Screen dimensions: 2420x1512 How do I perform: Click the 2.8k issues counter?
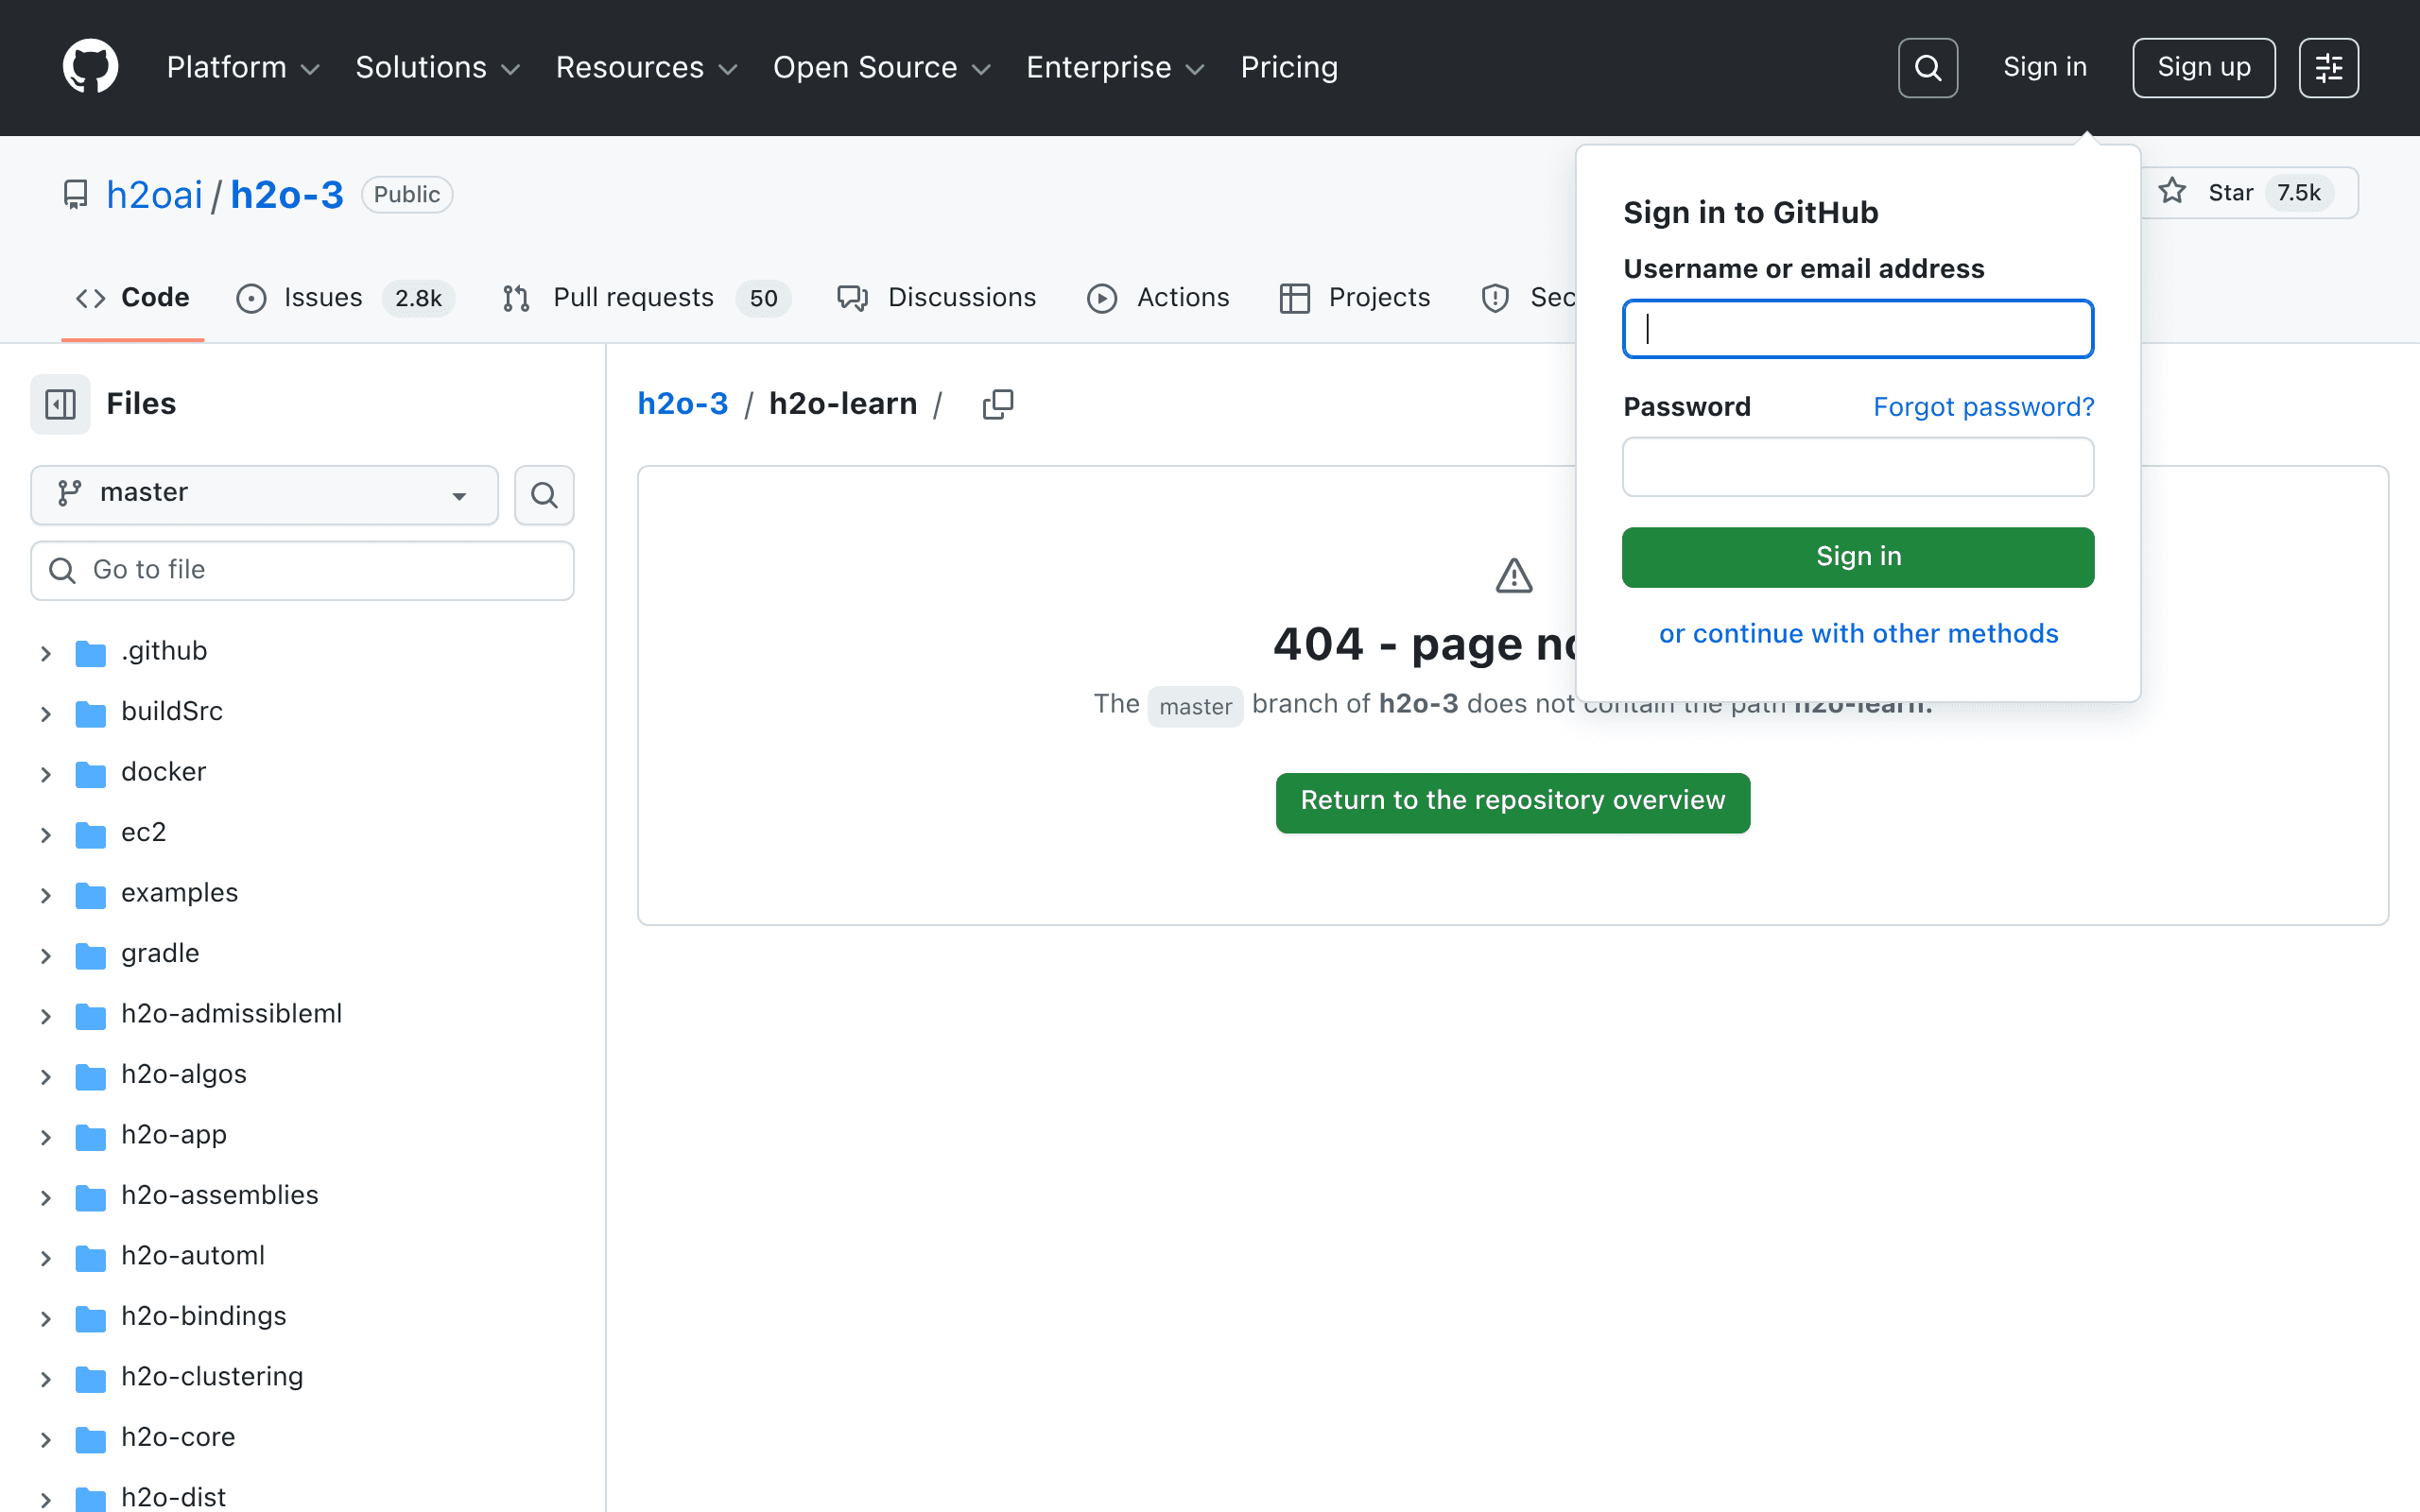coord(418,299)
